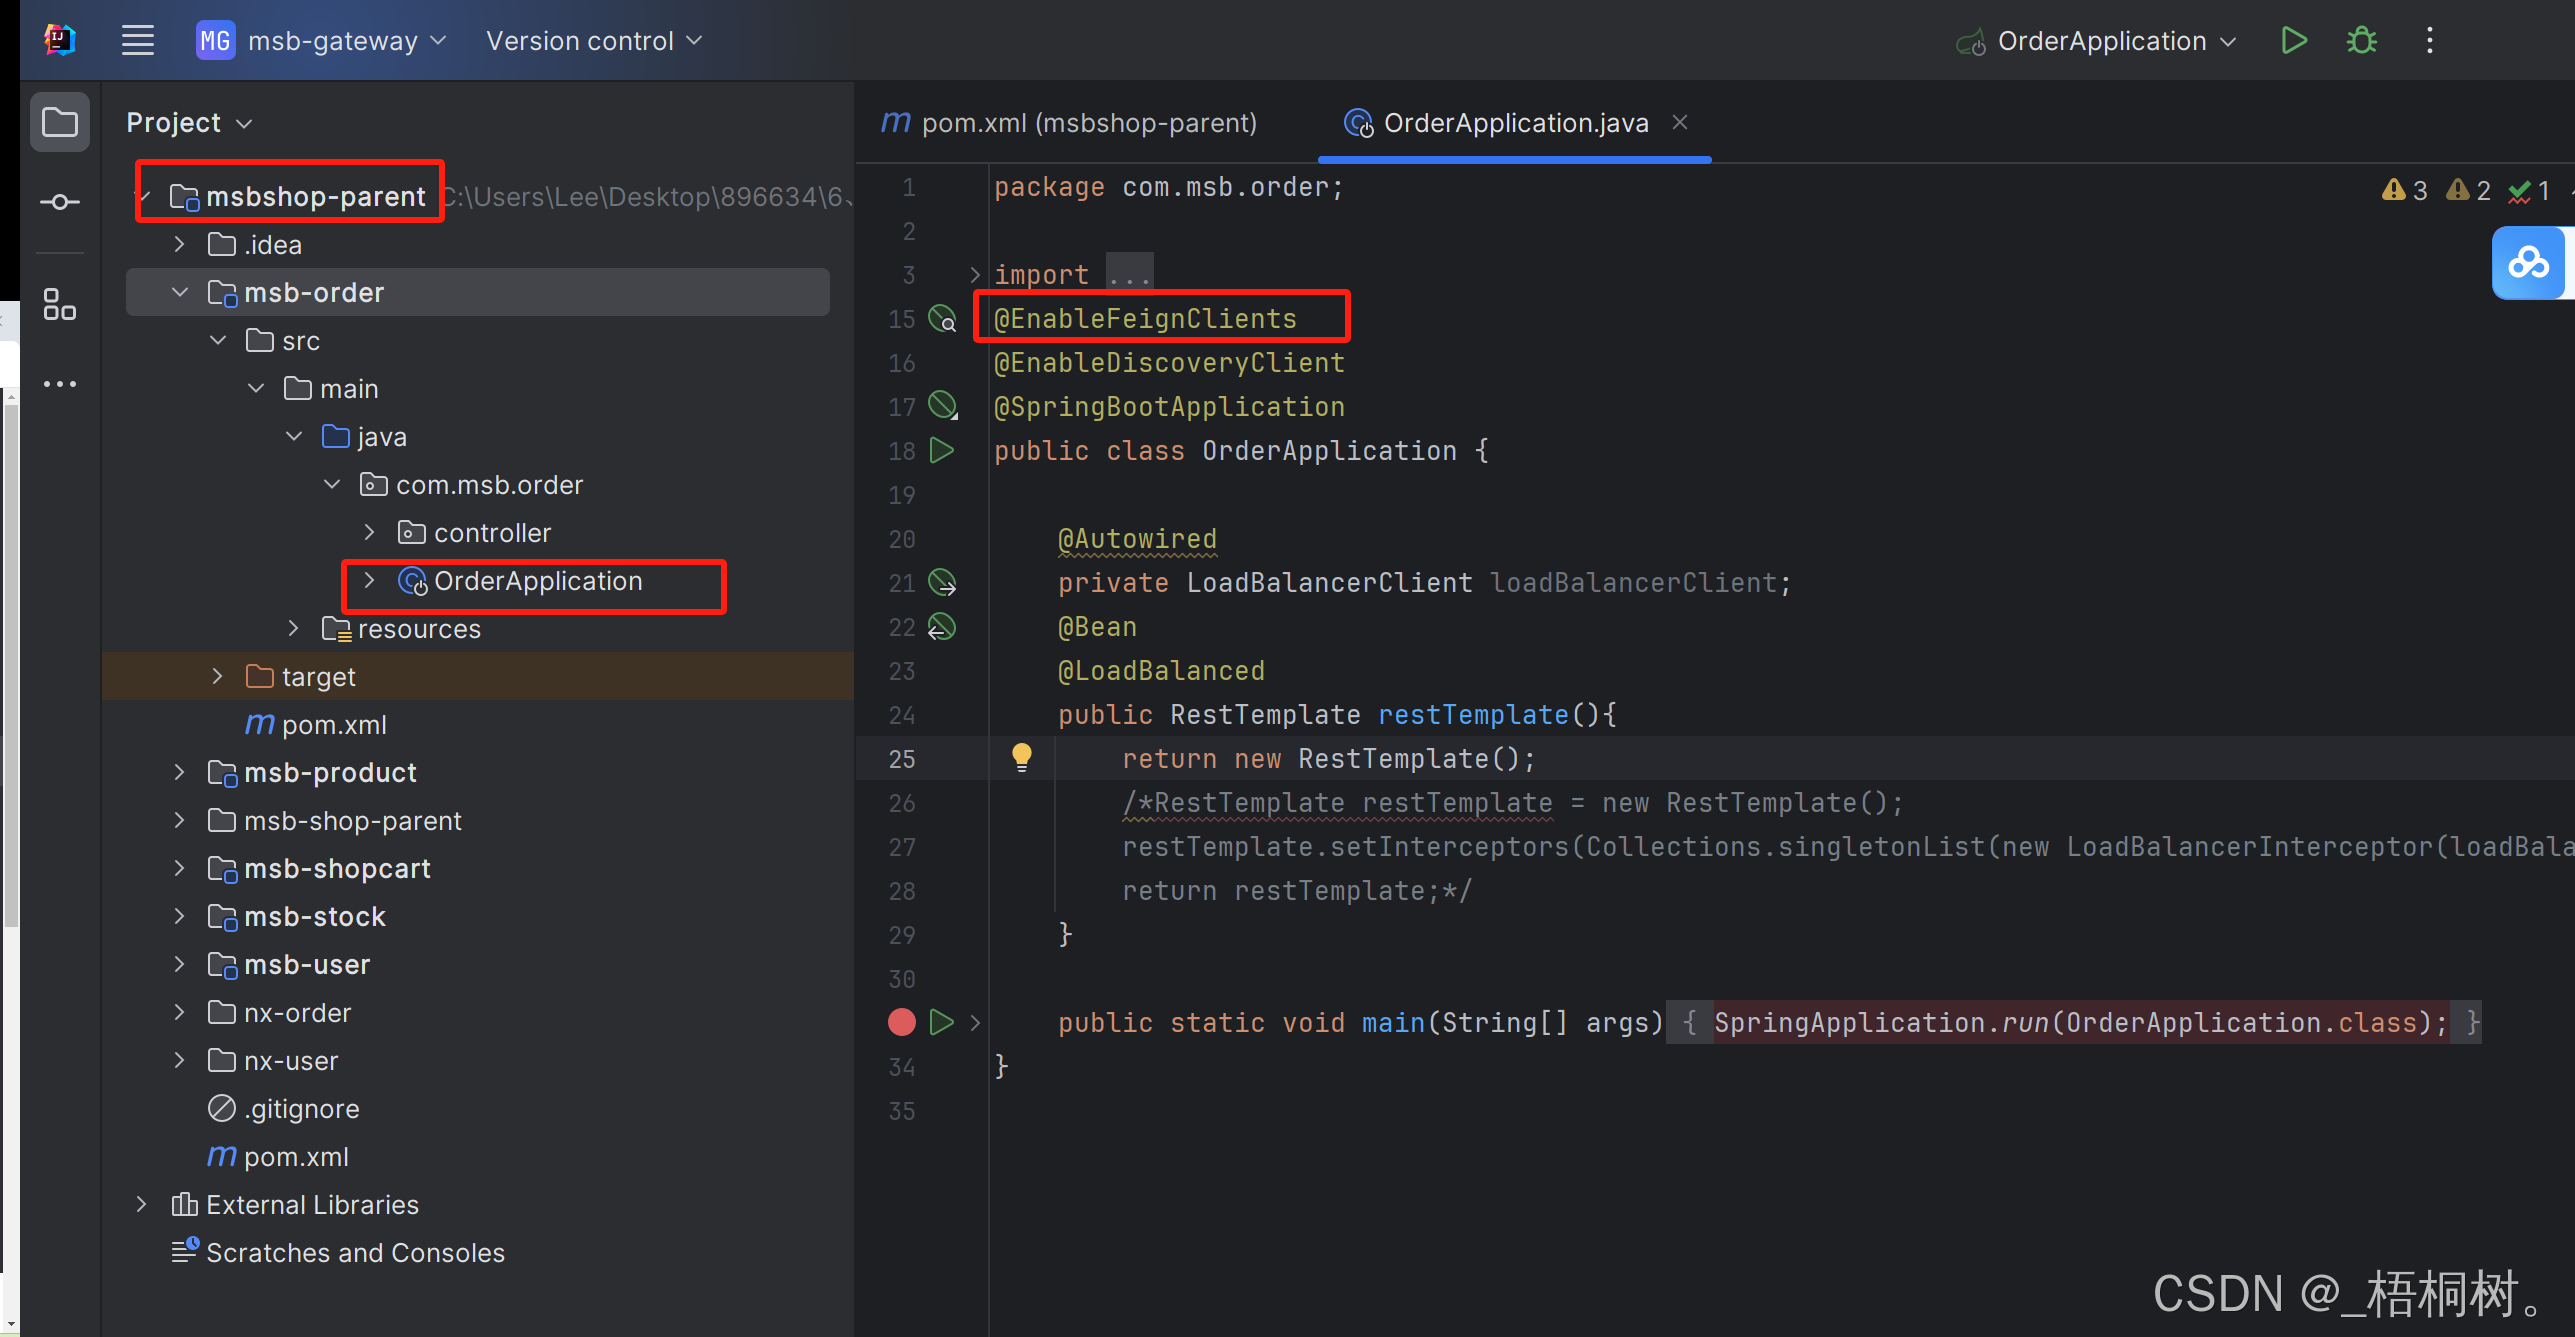The width and height of the screenshot is (2575, 1337).
Task: Collapse the msb-order module folder
Action: coord(180,292)
